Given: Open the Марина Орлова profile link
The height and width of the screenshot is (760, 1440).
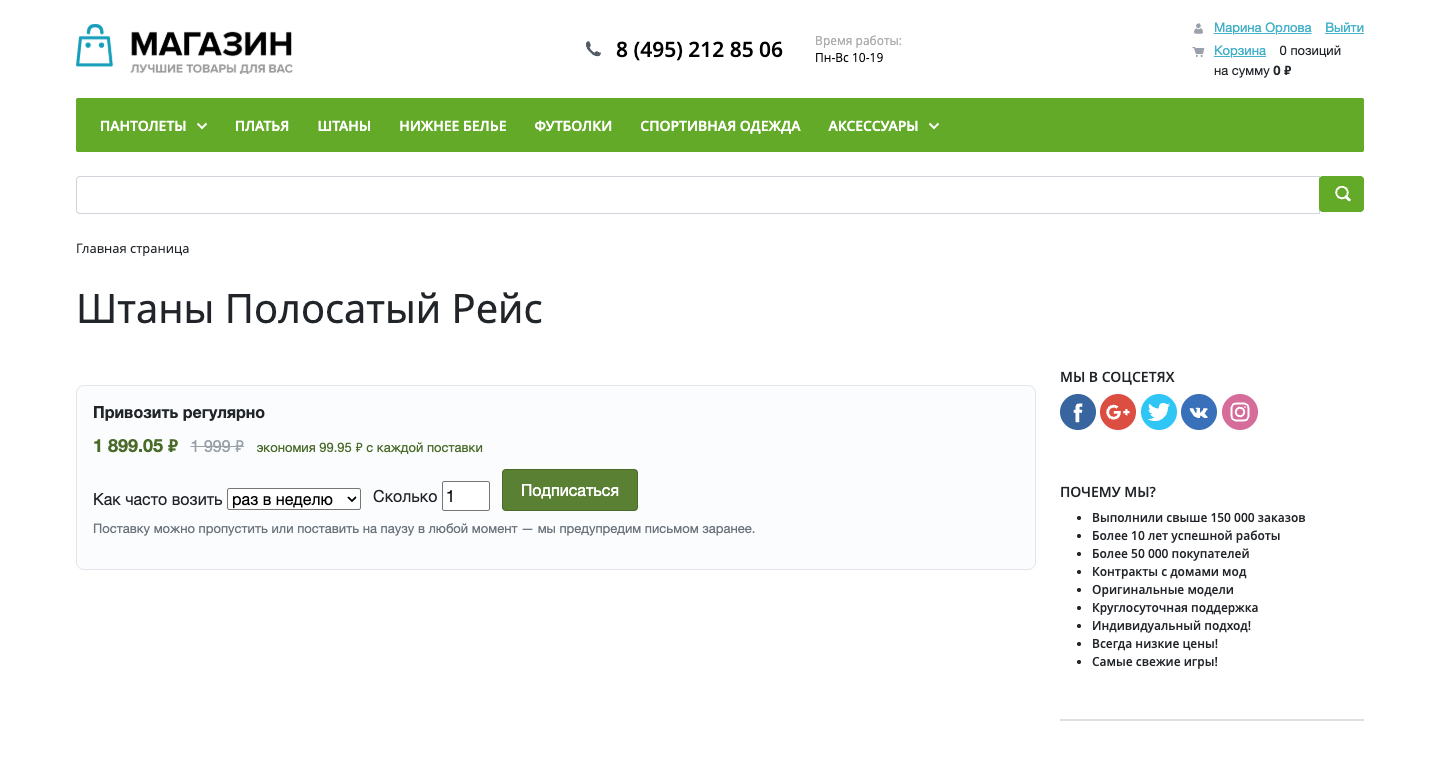Looking at the screenshot, I should tap(1262, 28).
